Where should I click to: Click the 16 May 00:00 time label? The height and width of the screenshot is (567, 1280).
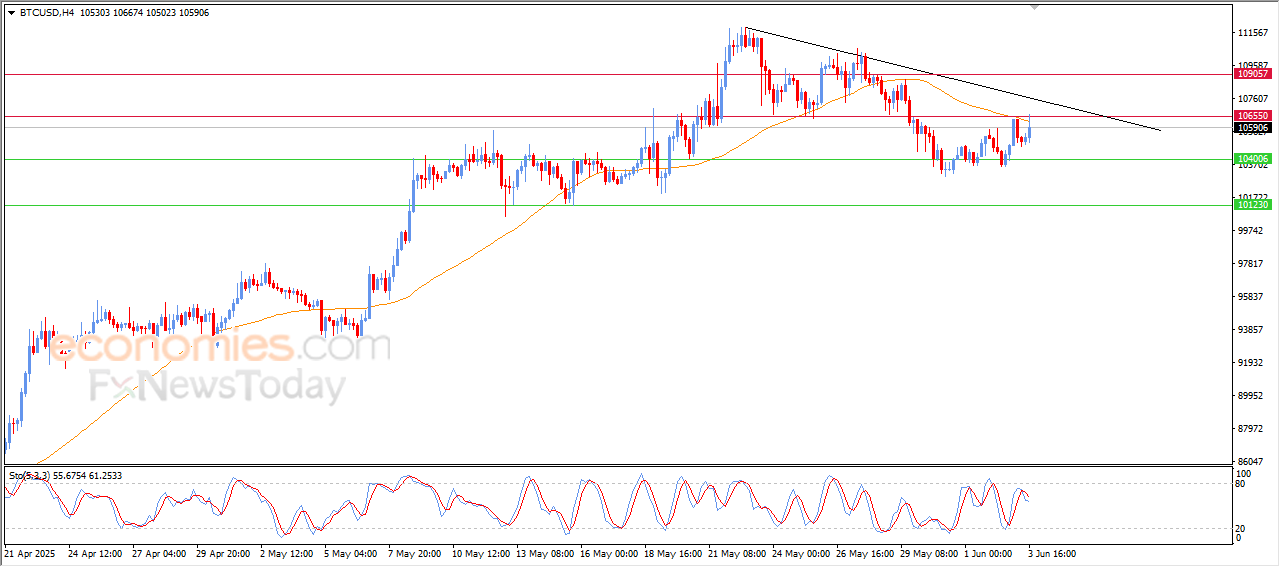(x=611, y=552)
